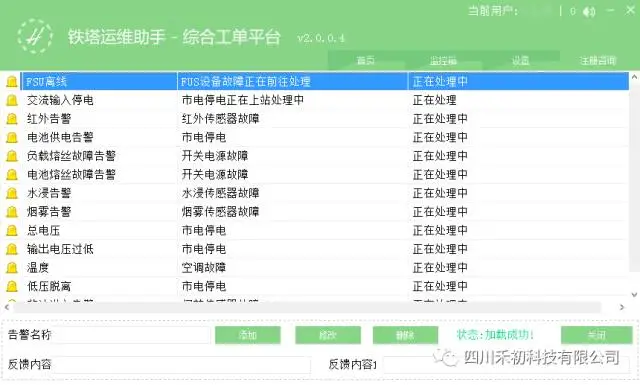Screen dimensions: 640x385
Task: Click the bell icon beside 负载熔丝故障告警
Action: pyautogui.click(x=12, y=156)
